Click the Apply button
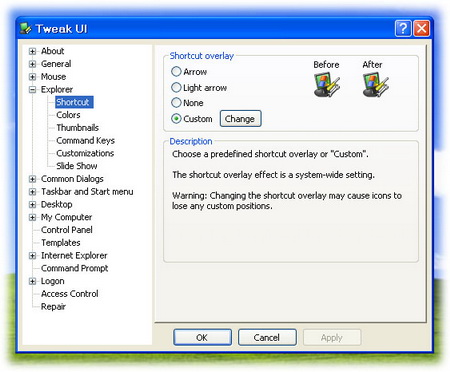Screen dimensions: 450x372 [x=332, y=337]
